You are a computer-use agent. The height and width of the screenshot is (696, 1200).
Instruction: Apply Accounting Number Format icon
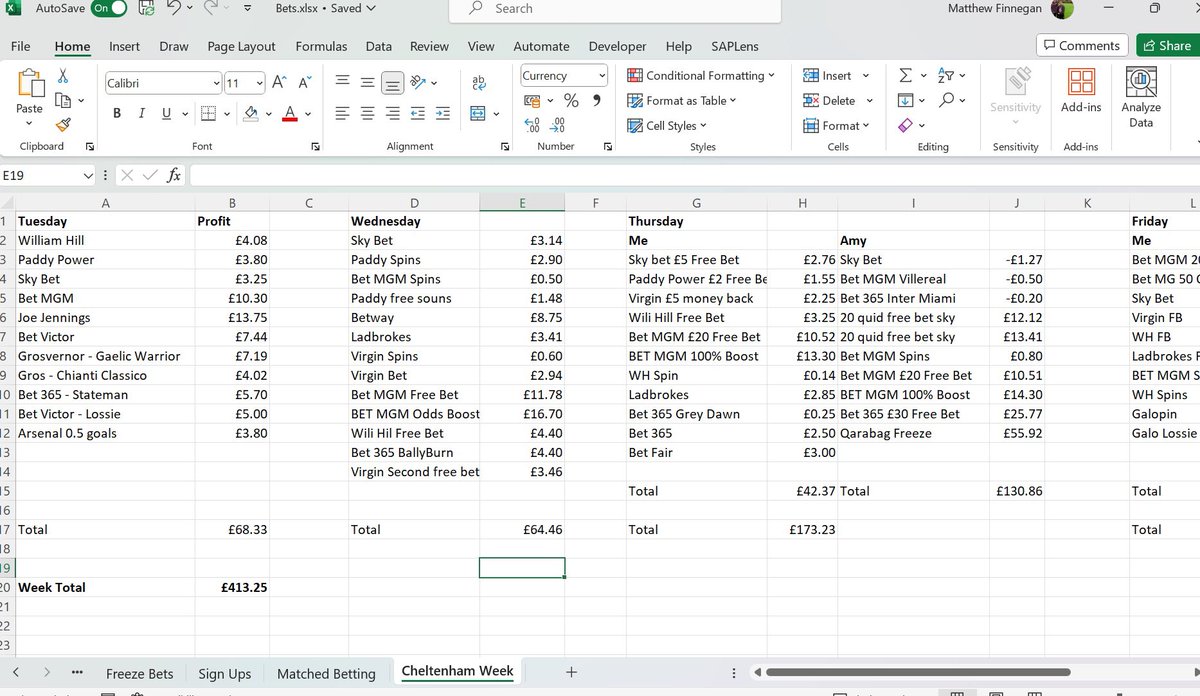click(533, 101)
